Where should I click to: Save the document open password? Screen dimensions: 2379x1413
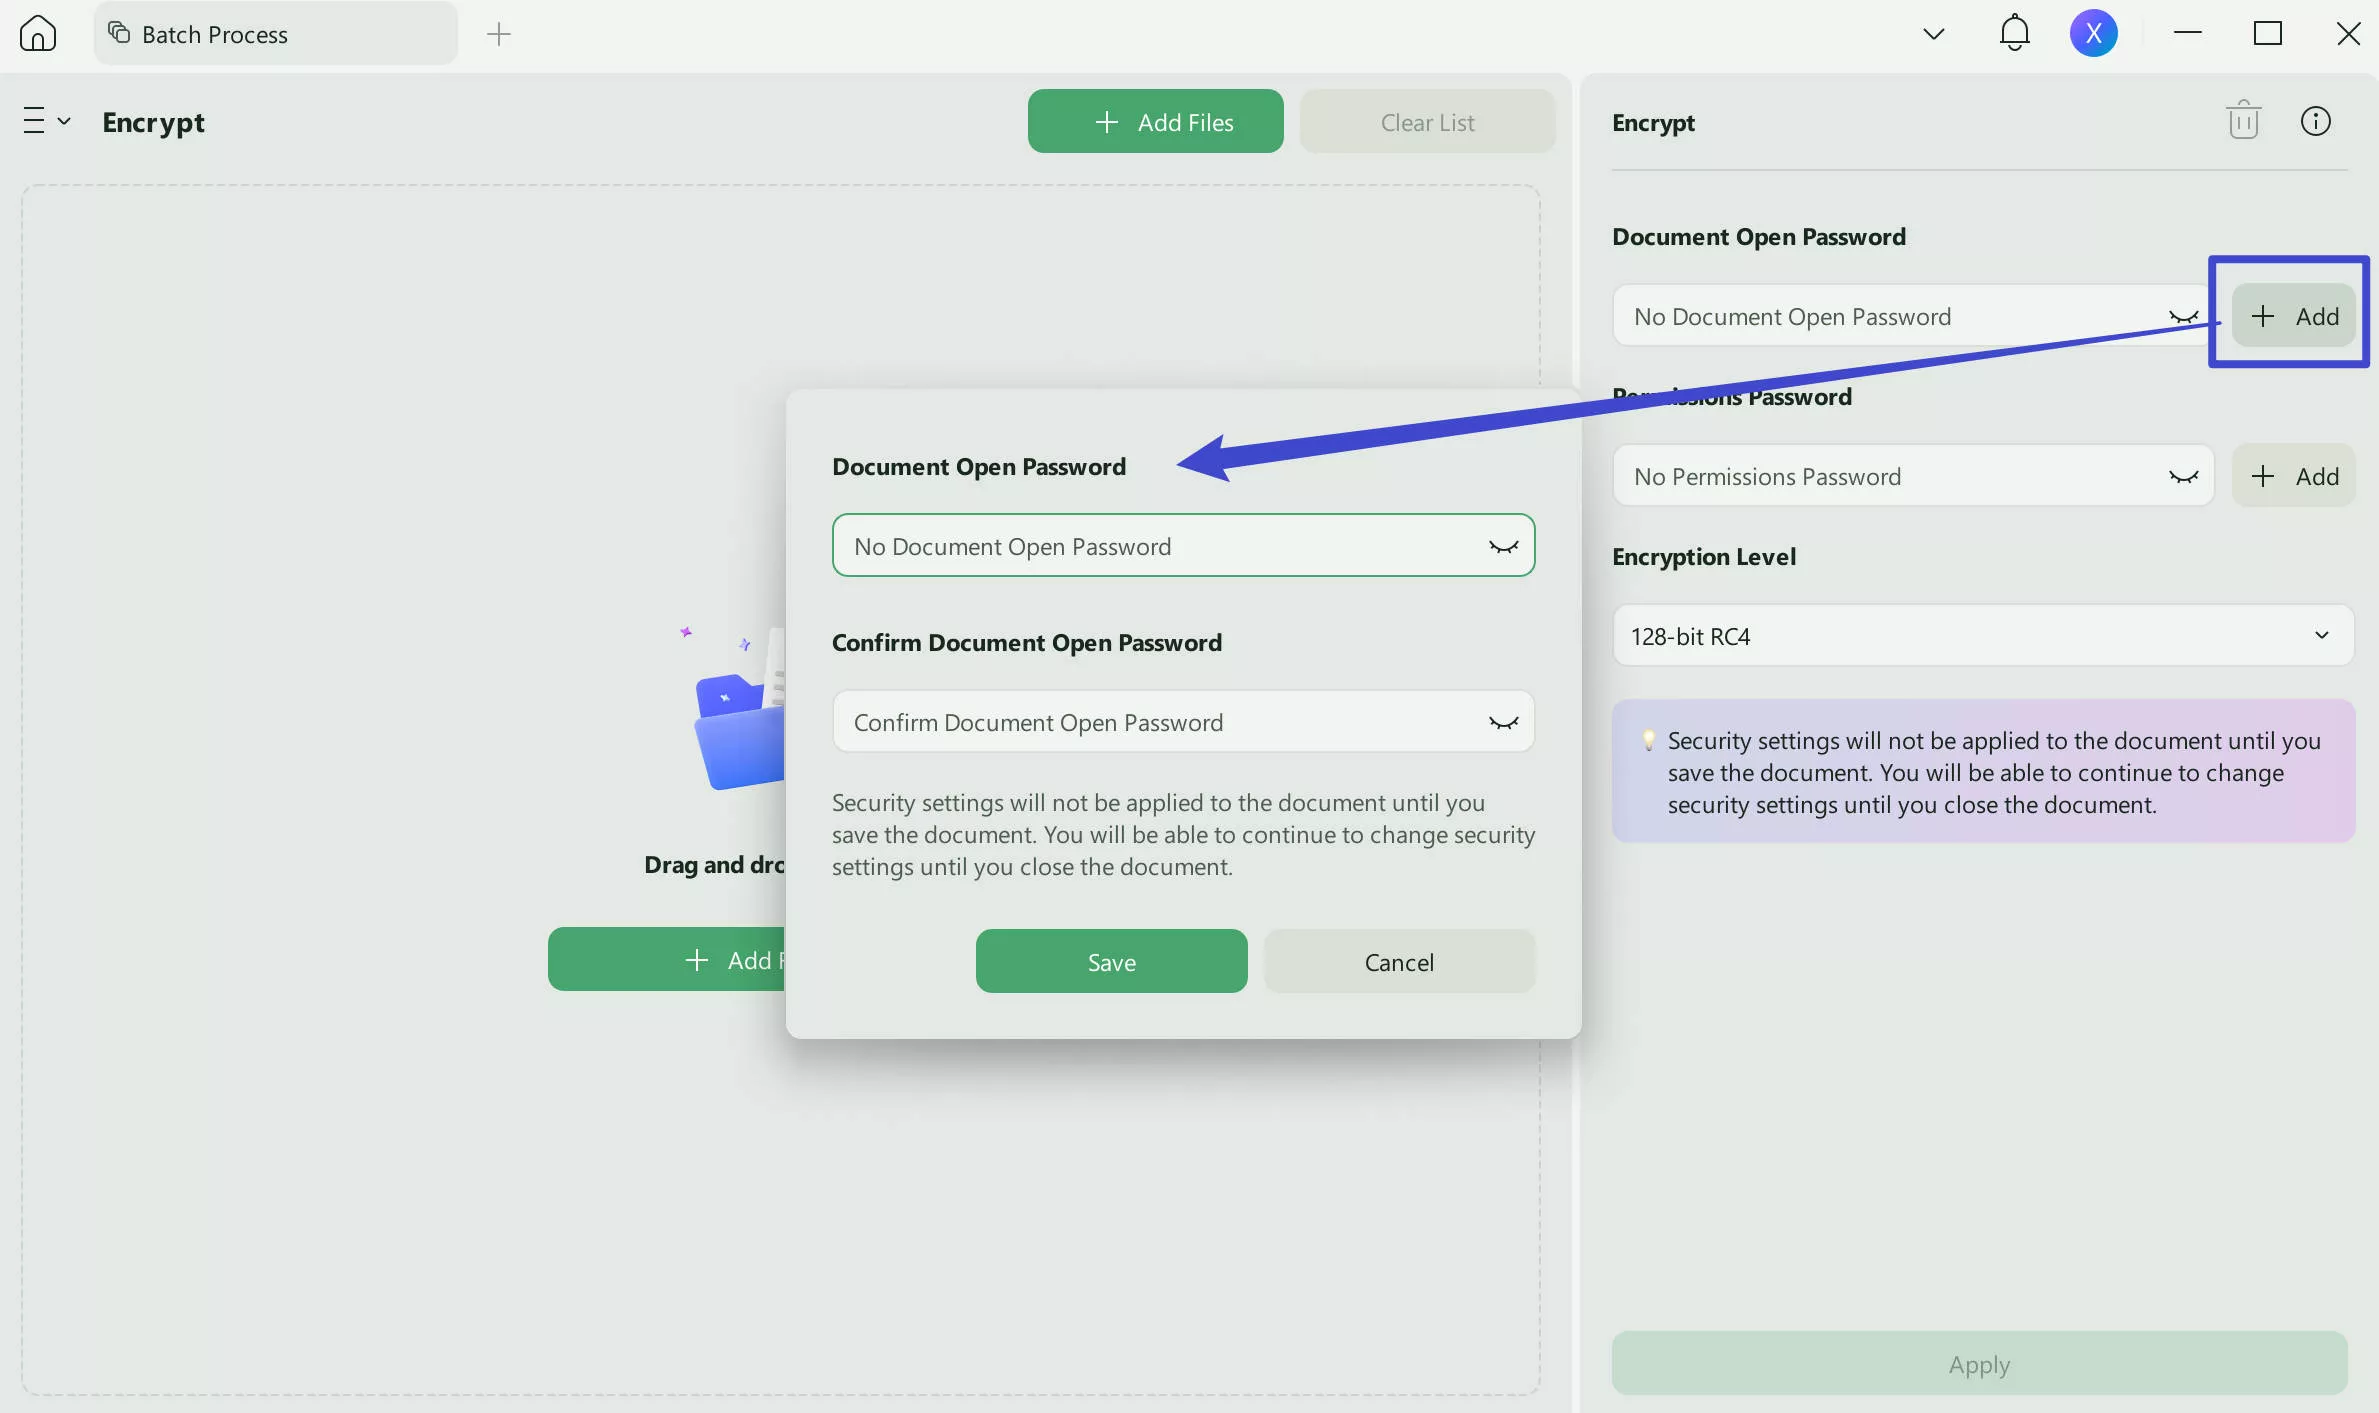1111,962
